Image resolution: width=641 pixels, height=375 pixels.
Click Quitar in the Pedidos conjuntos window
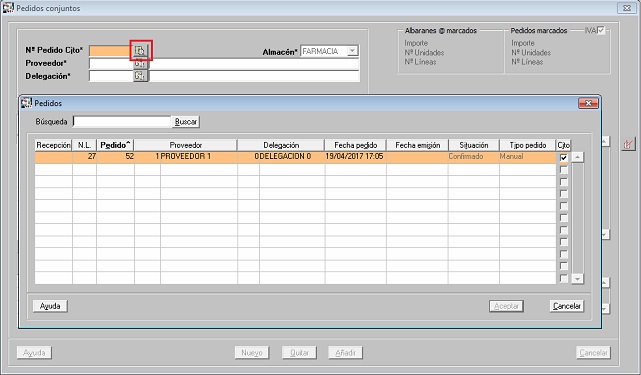click(x=299, y=353)
